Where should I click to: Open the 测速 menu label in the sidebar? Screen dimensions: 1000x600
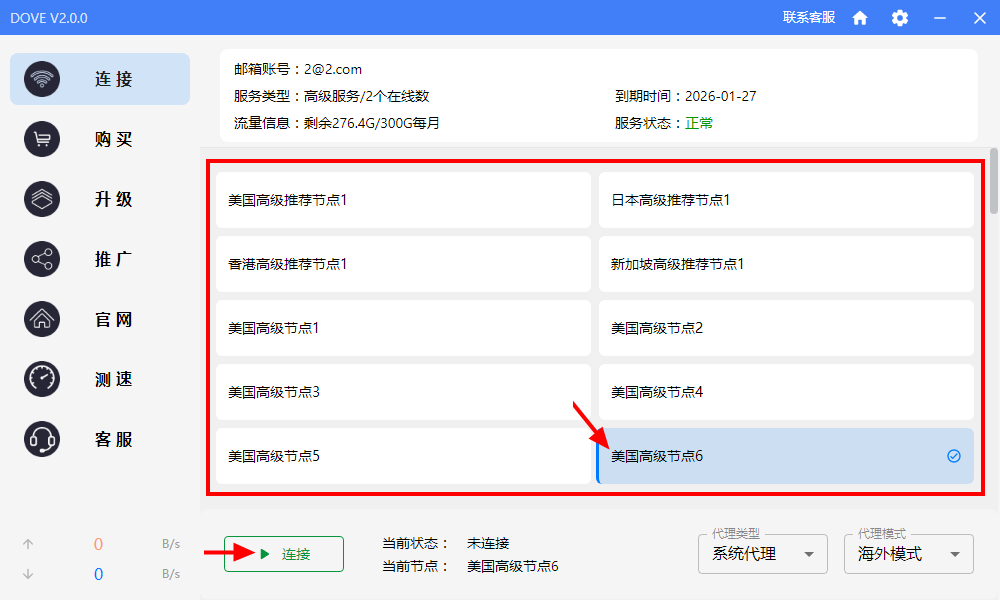point(114,379)
